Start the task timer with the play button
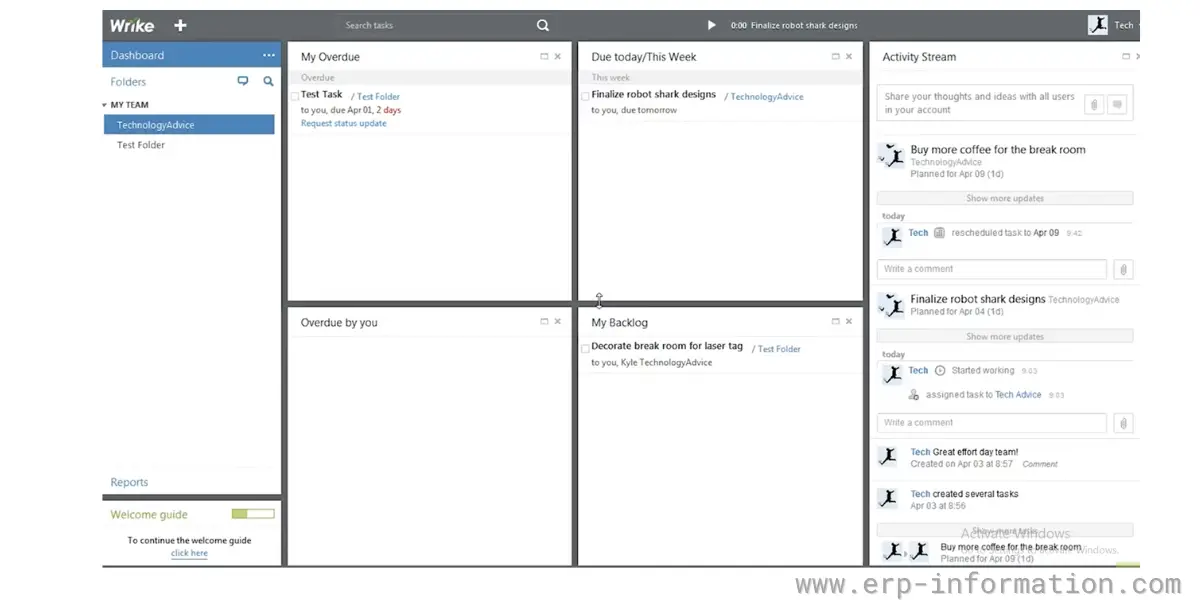 click(712, 25)
